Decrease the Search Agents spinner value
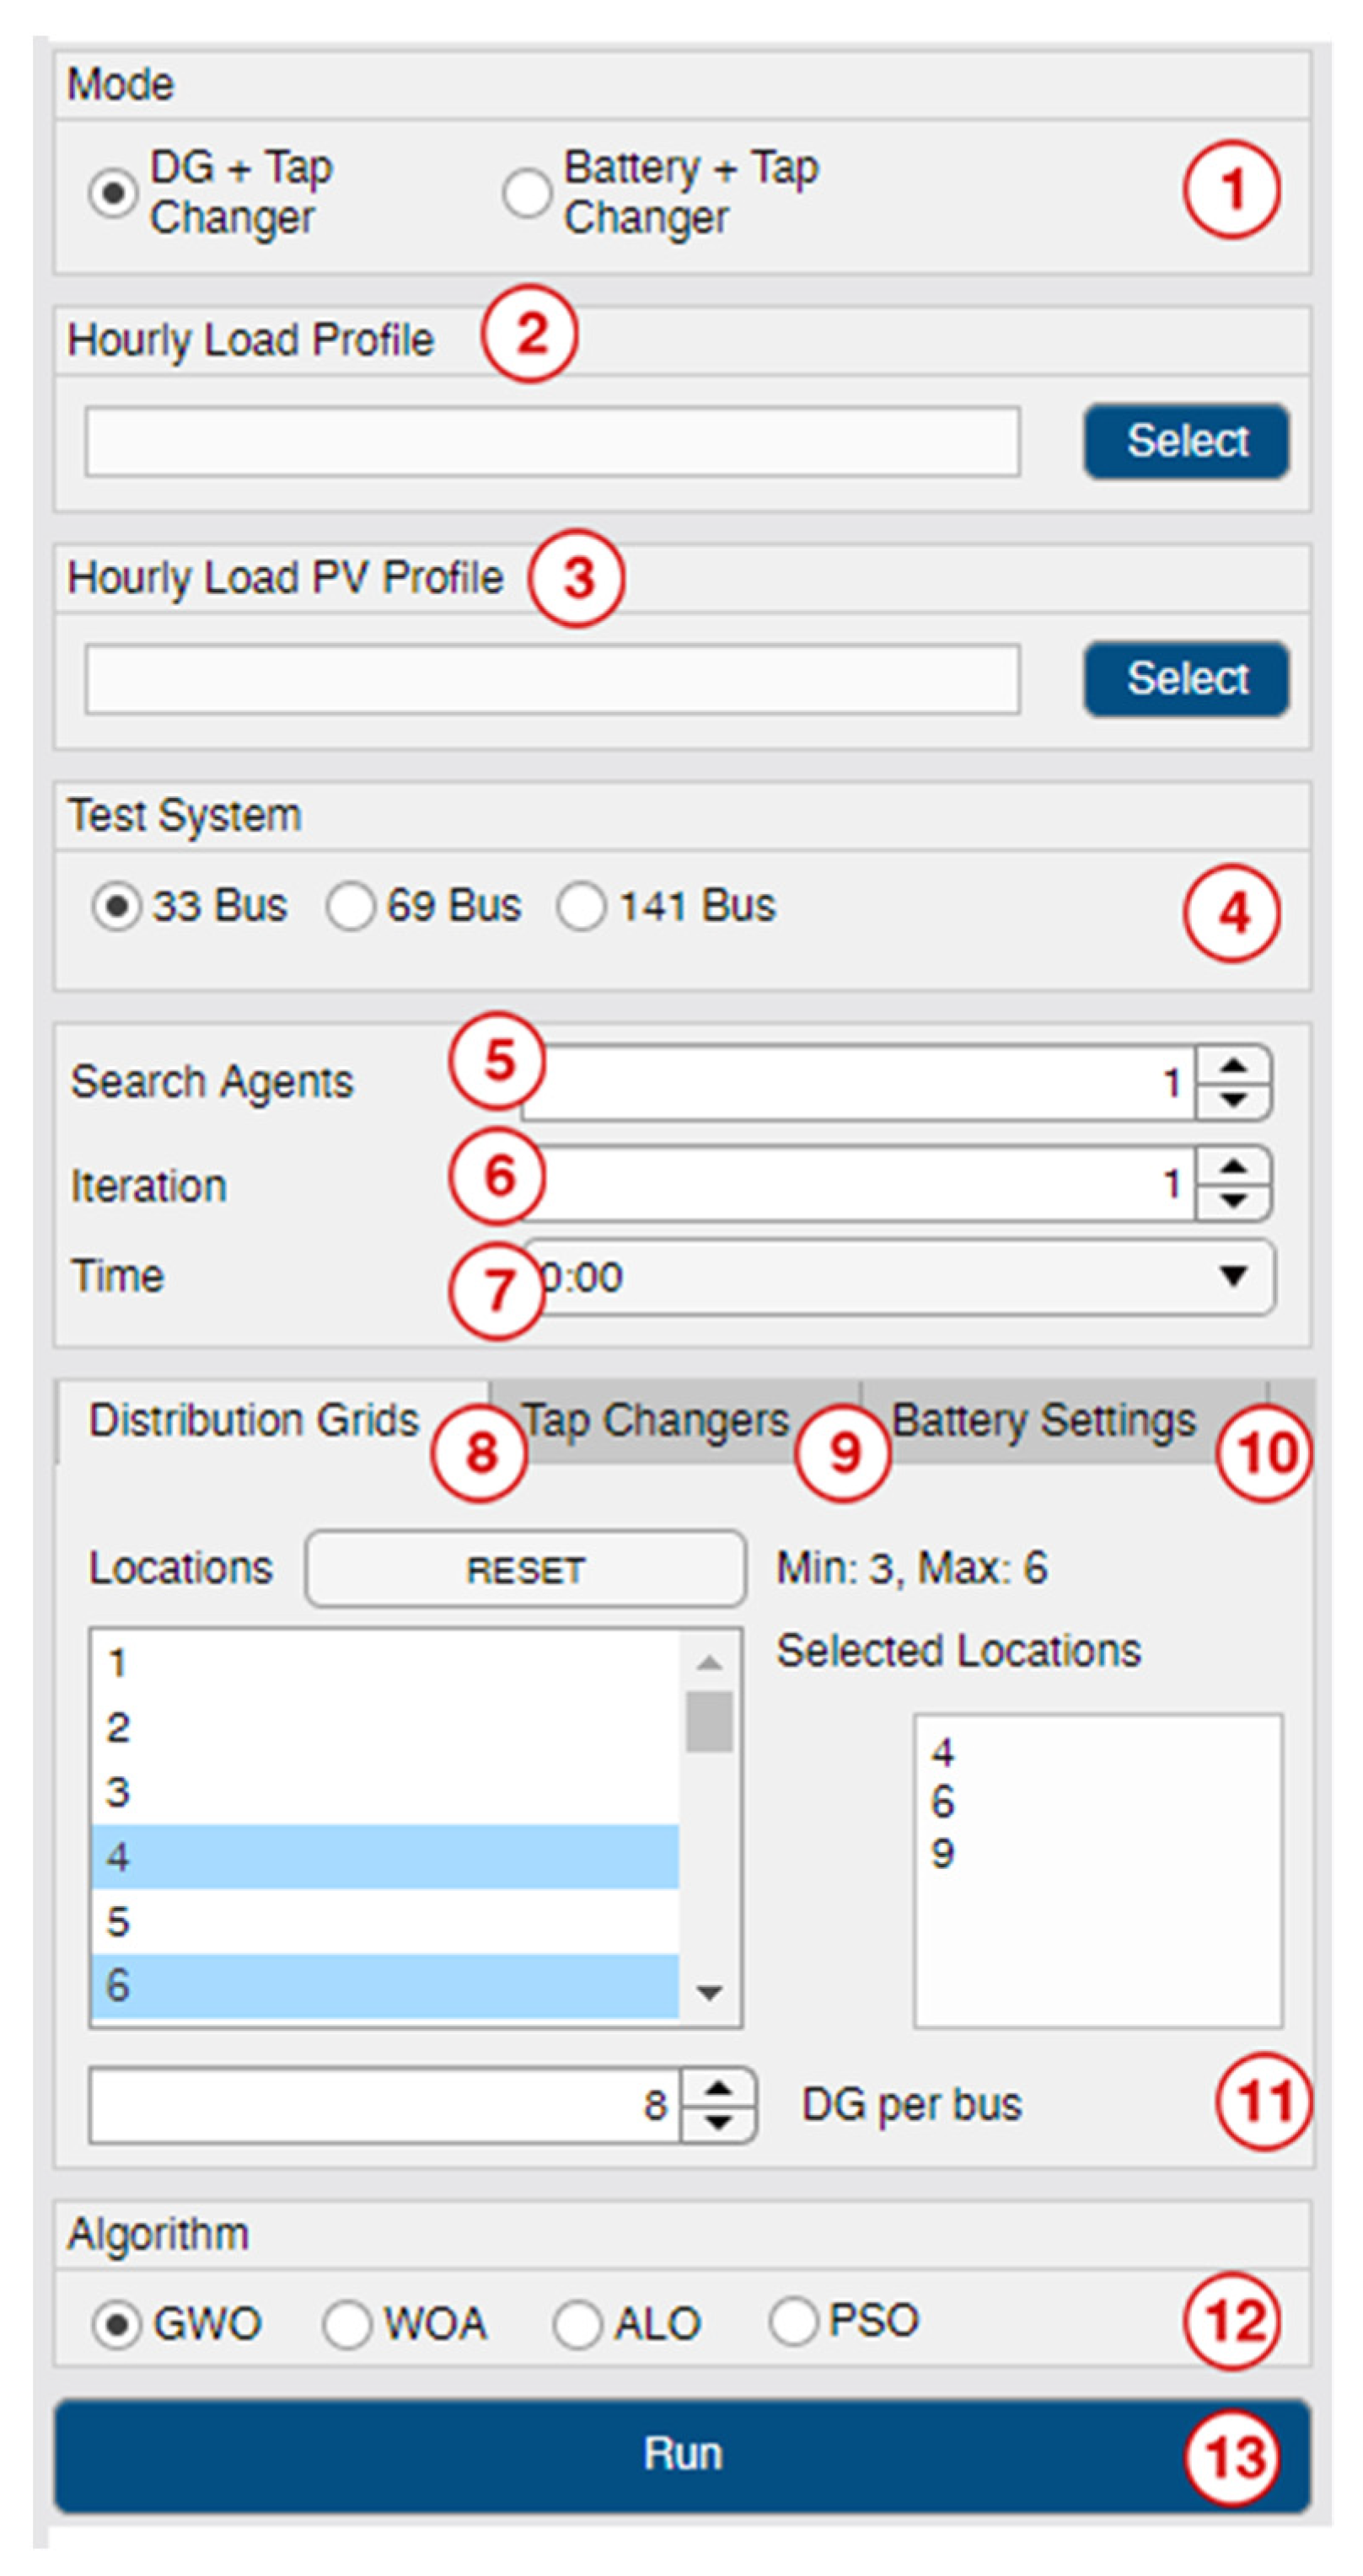 [1233, 1100]
